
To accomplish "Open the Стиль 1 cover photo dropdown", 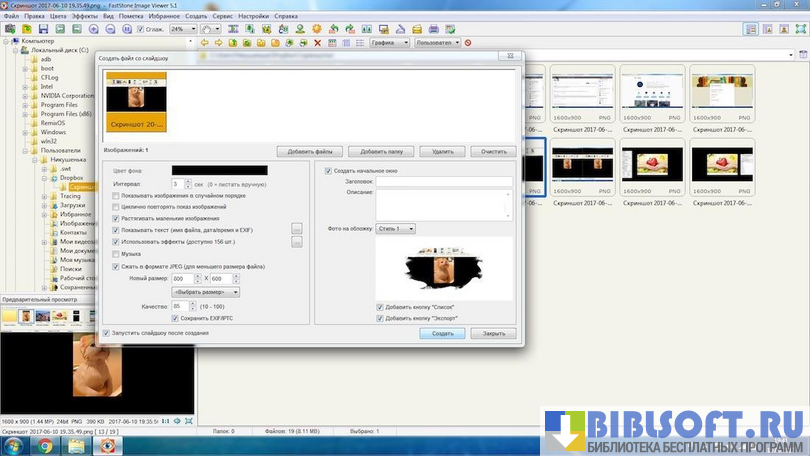I will pos(396,229).
